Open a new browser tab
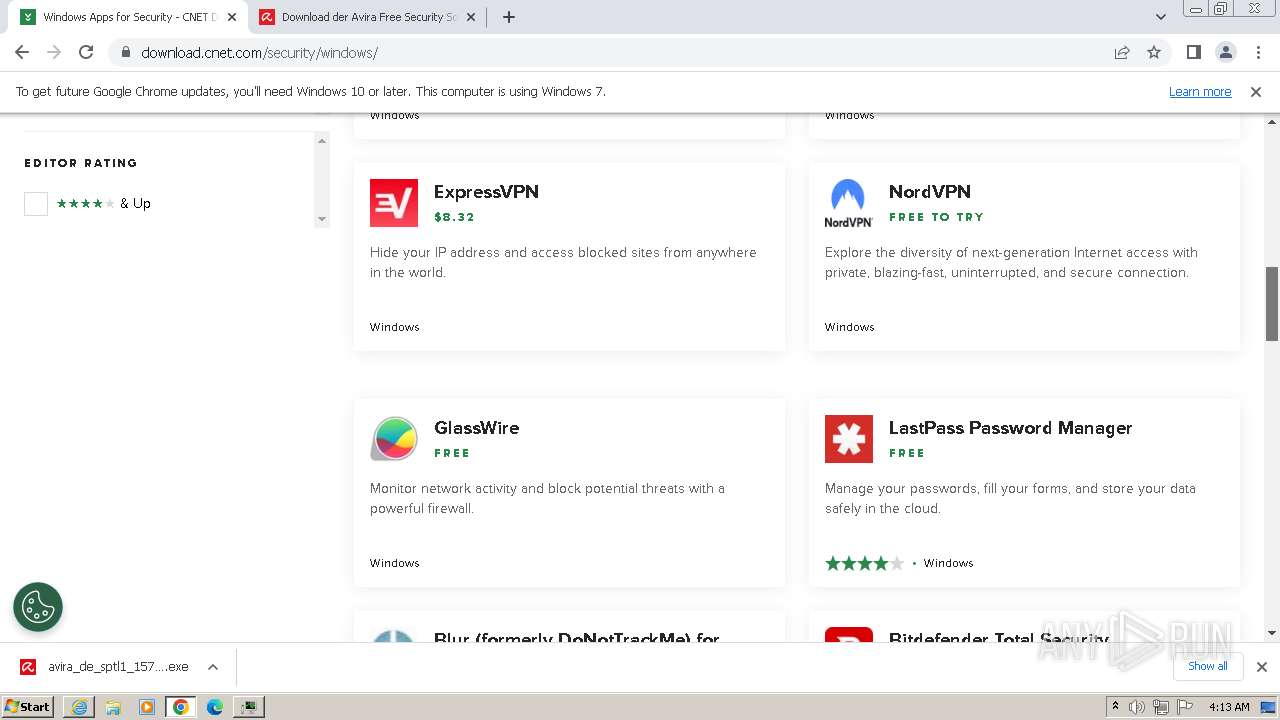 coord(508,17)
